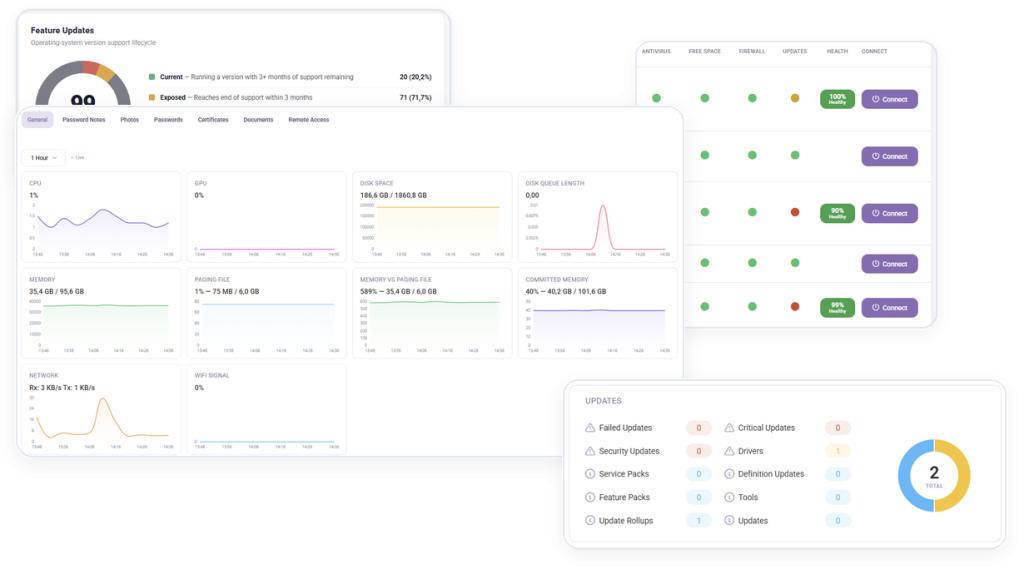Click the Feature Updates gauge chart

coord(83,84)
